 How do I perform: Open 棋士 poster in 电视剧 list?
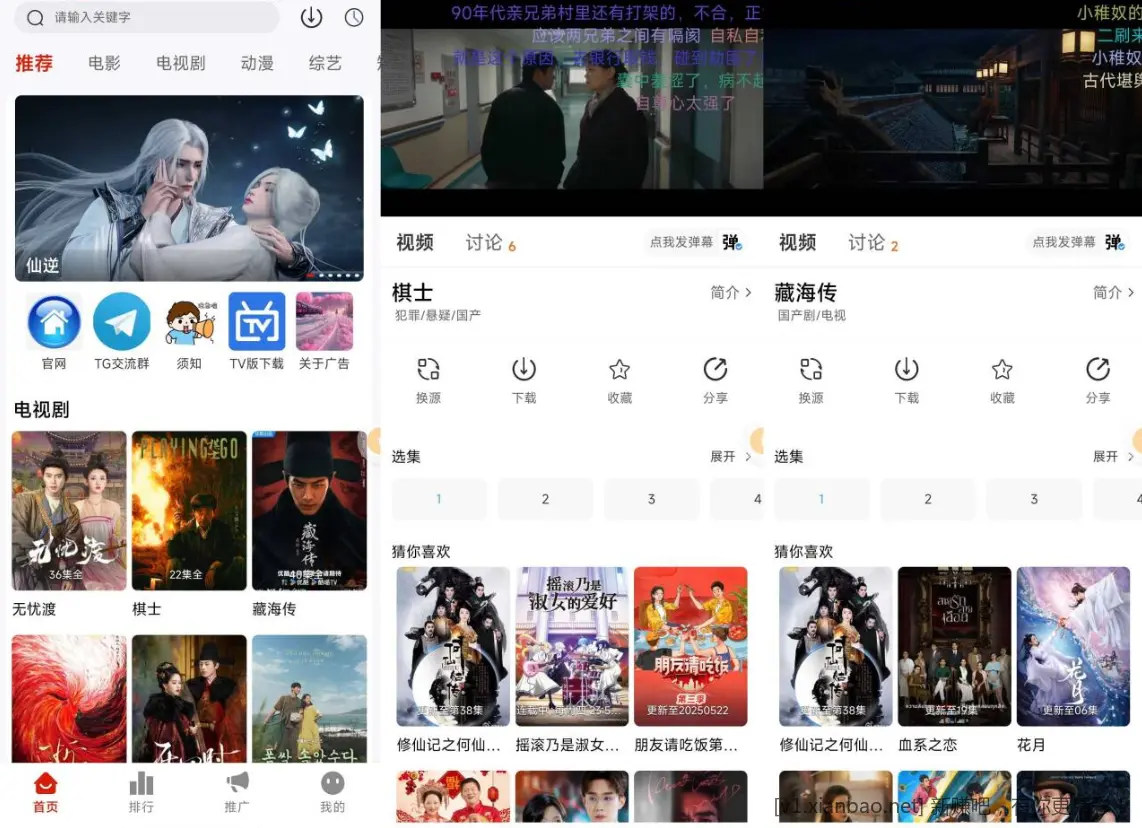(x=189, y=510)
